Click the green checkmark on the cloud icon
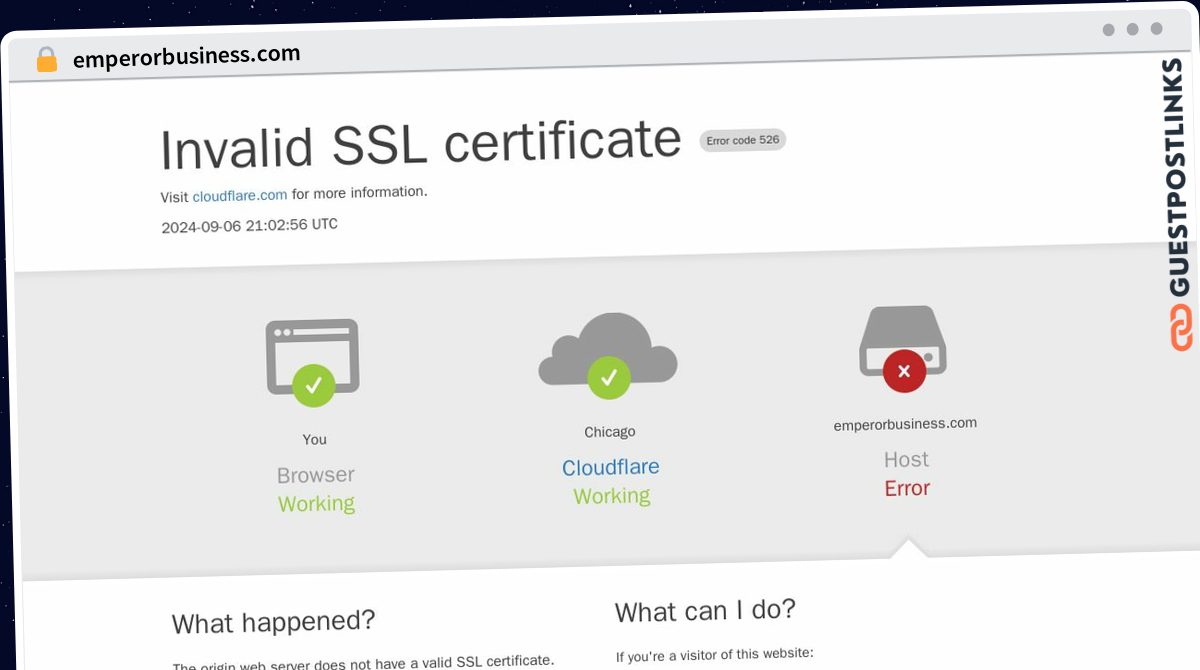Image resolution: width=1200 pixels, height=670 pixels. click(x=608, y=378)
